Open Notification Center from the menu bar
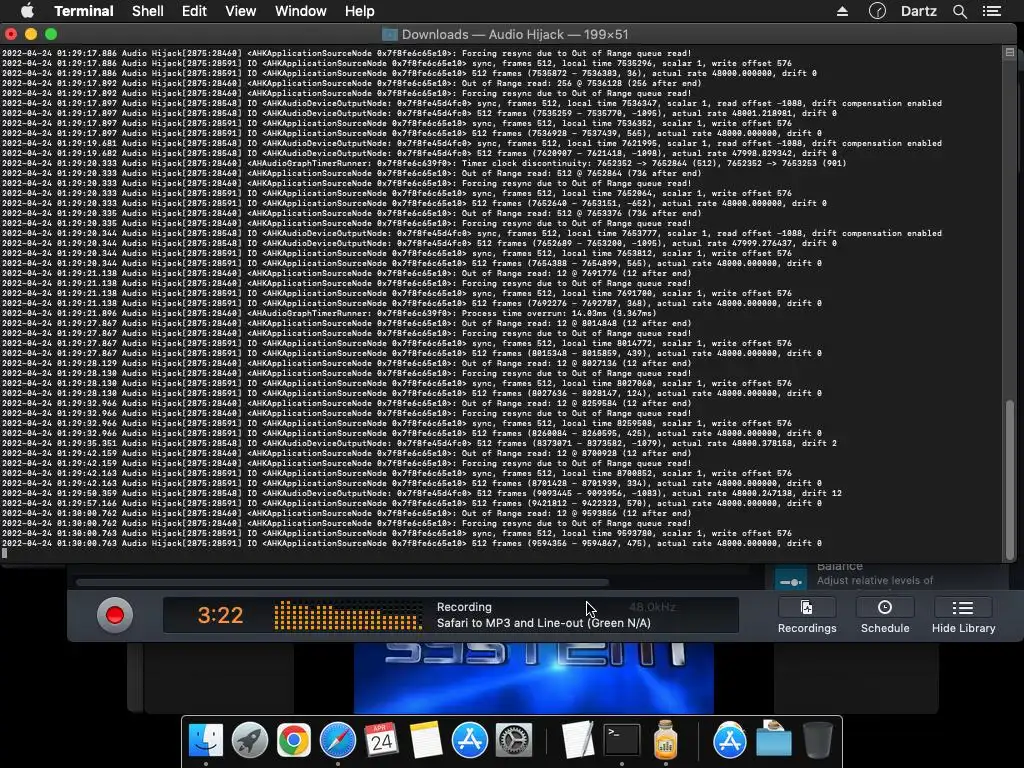Screen dimensions: 1024x768 (x=992, y=11)
